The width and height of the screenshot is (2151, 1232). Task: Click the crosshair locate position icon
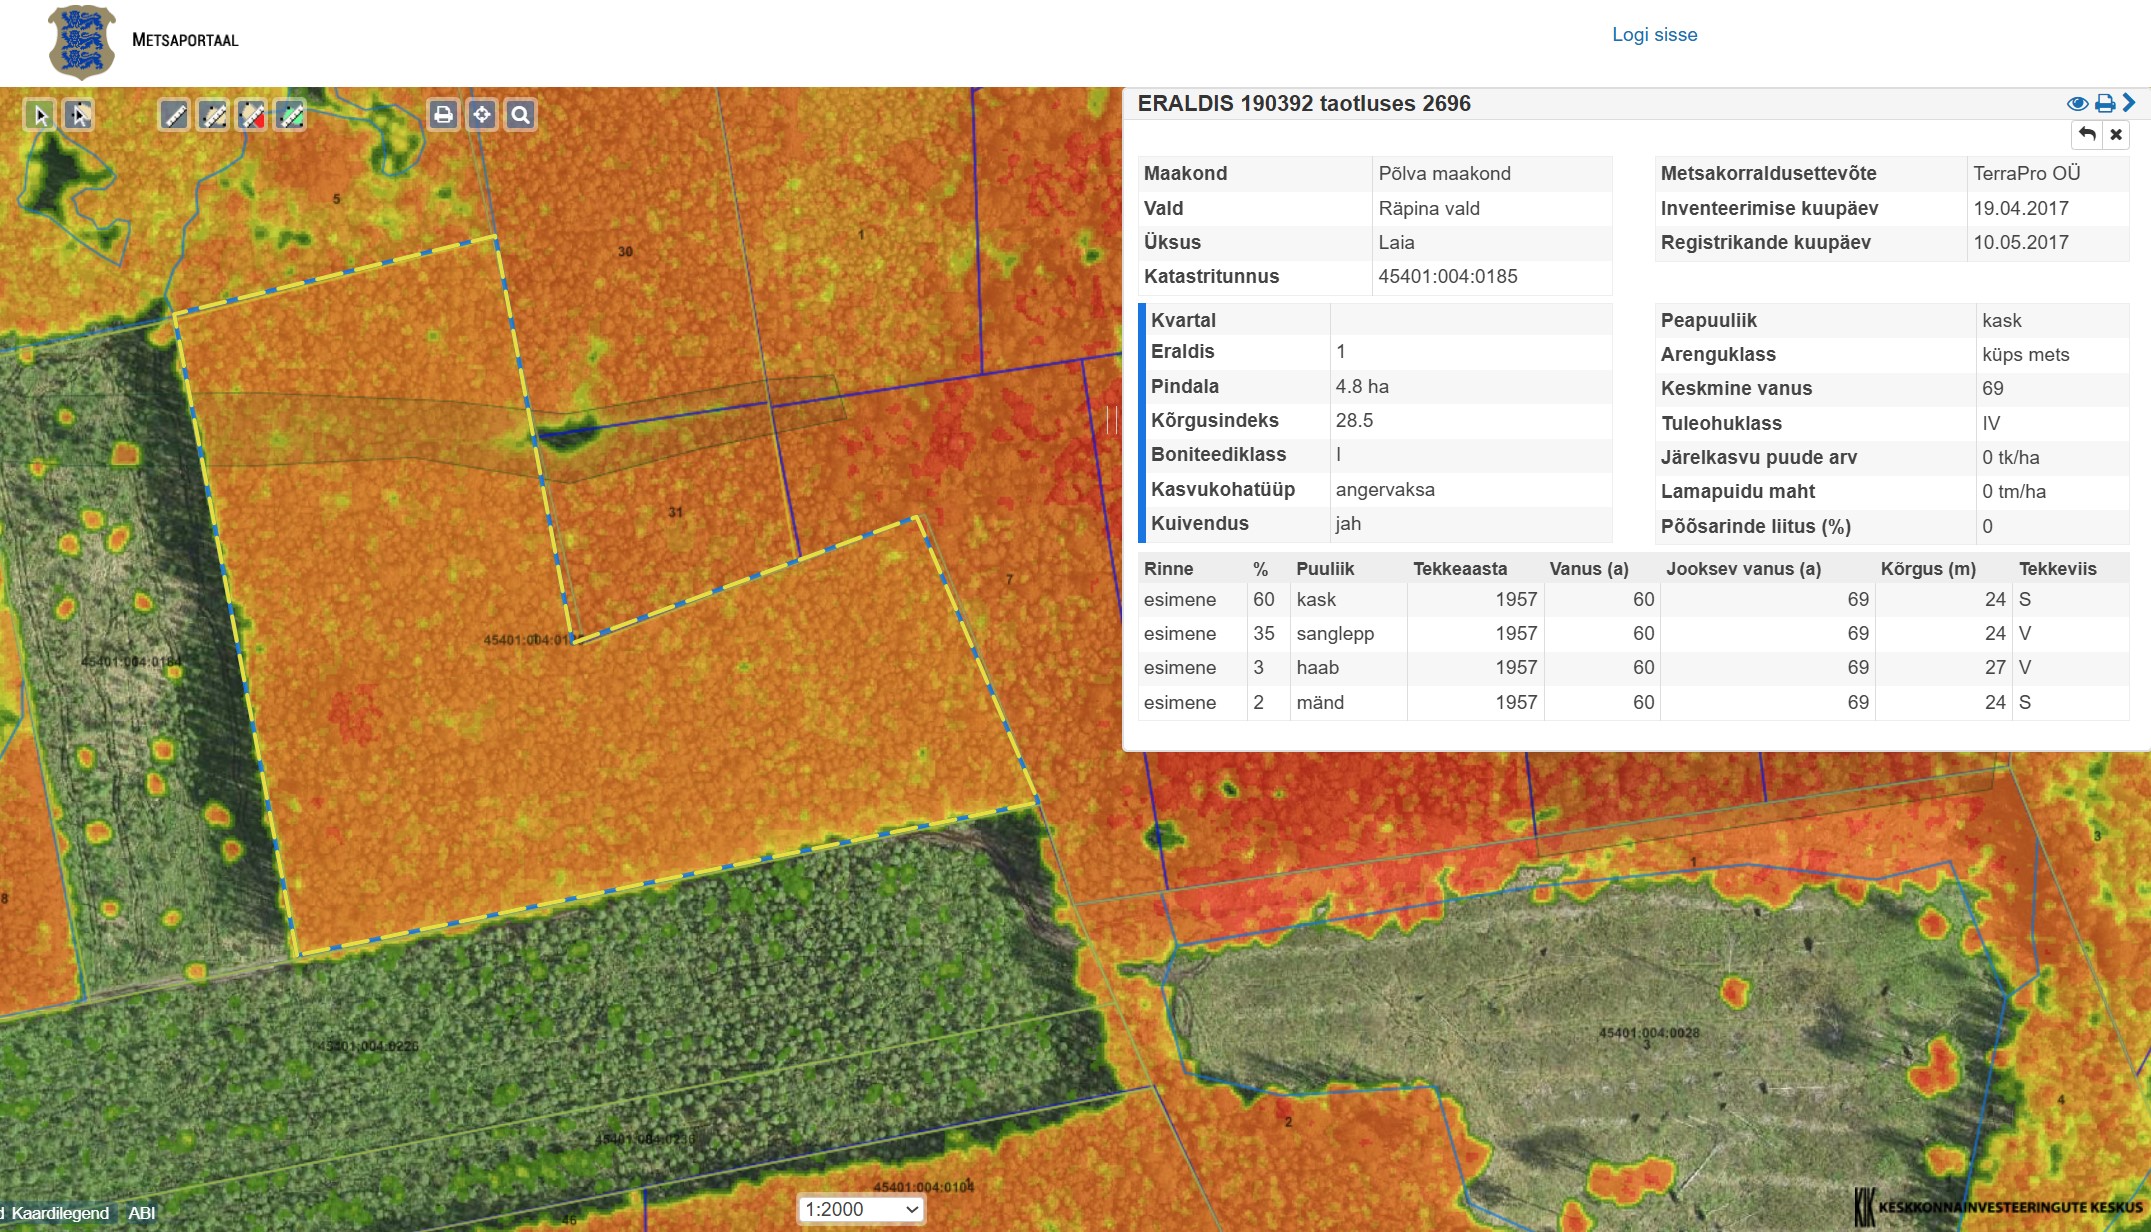coord(482,115)
